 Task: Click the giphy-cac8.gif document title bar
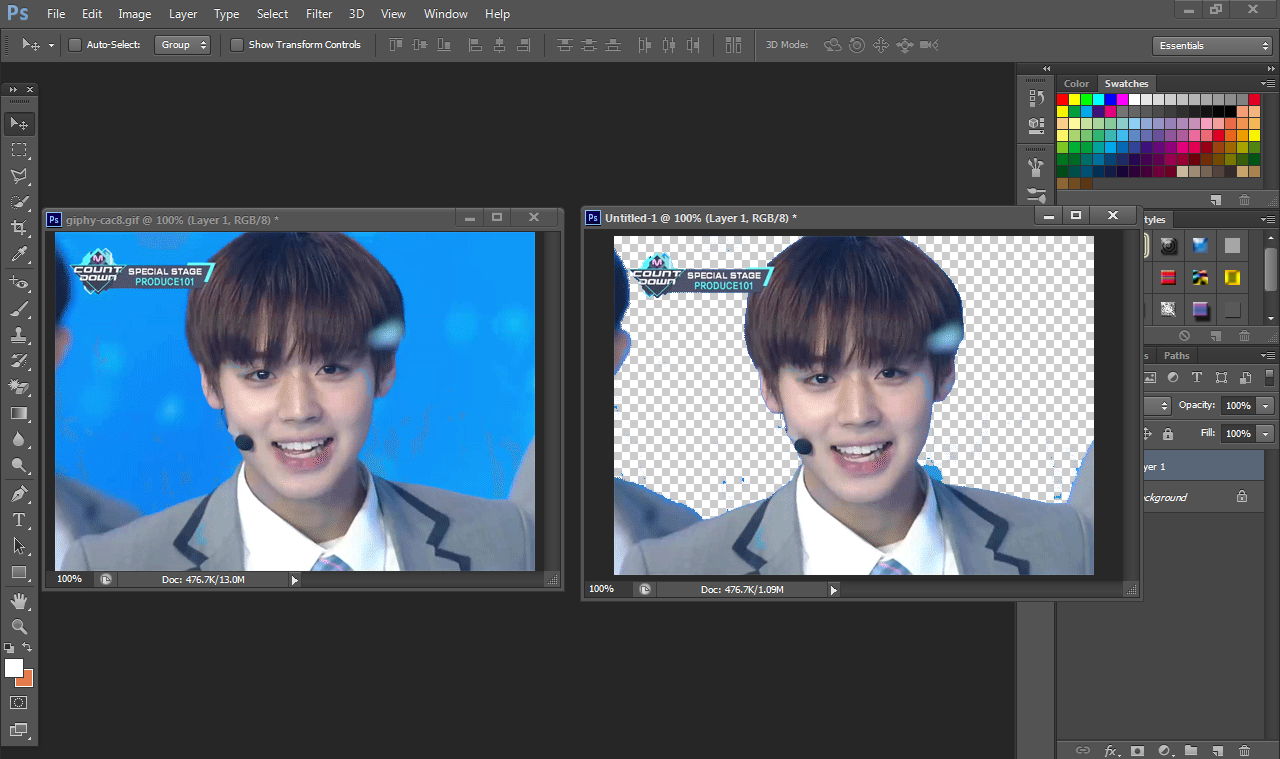coord(250,219)
